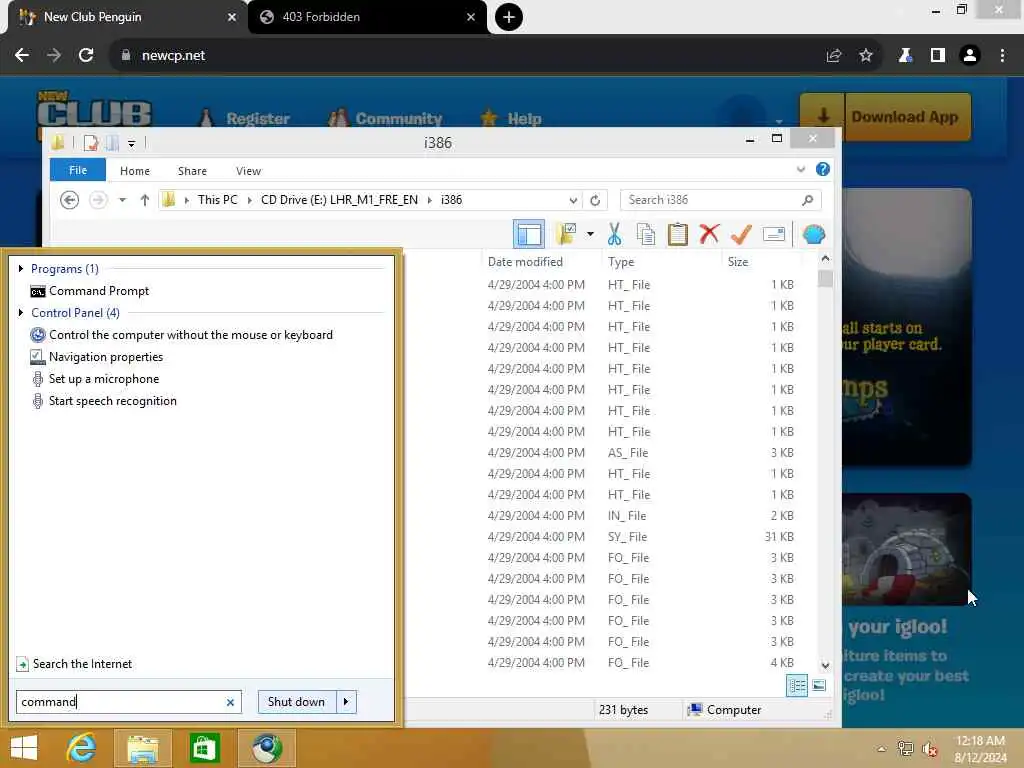Select the FO_ File 4 KB row

tap(640, 663)
